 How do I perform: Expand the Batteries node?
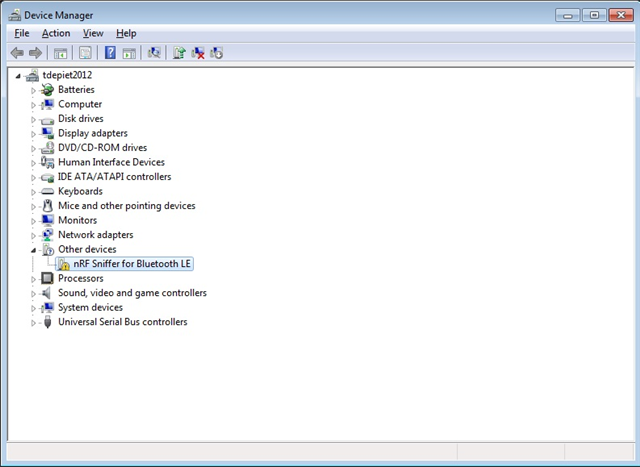coord(33,90)
